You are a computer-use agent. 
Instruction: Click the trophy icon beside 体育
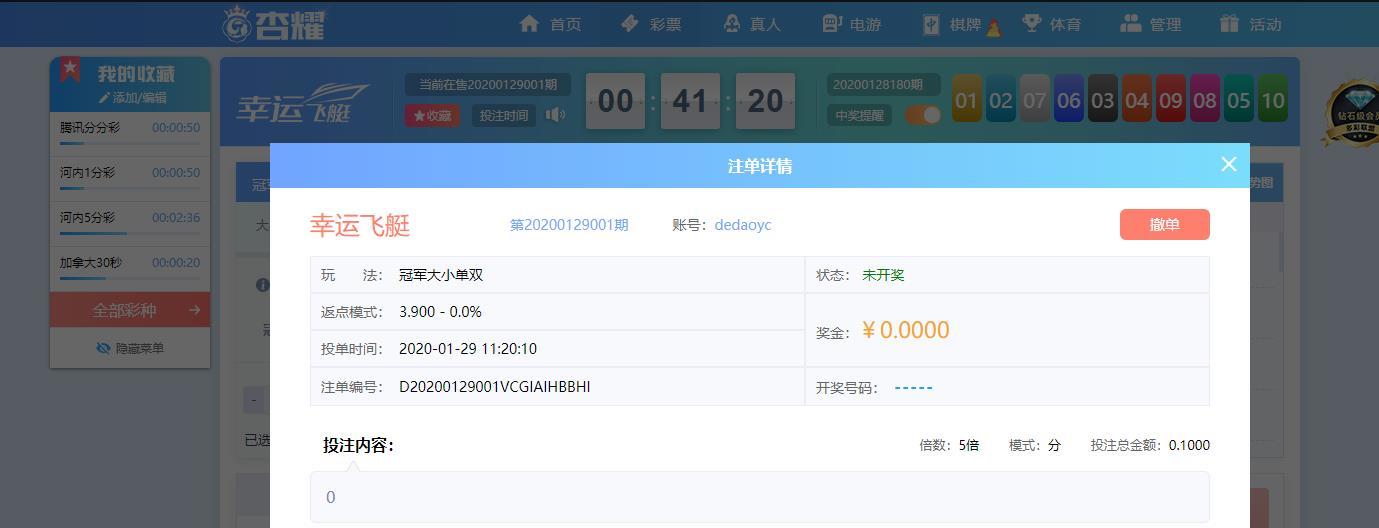pyautogui.click(x=1031, y=23)
